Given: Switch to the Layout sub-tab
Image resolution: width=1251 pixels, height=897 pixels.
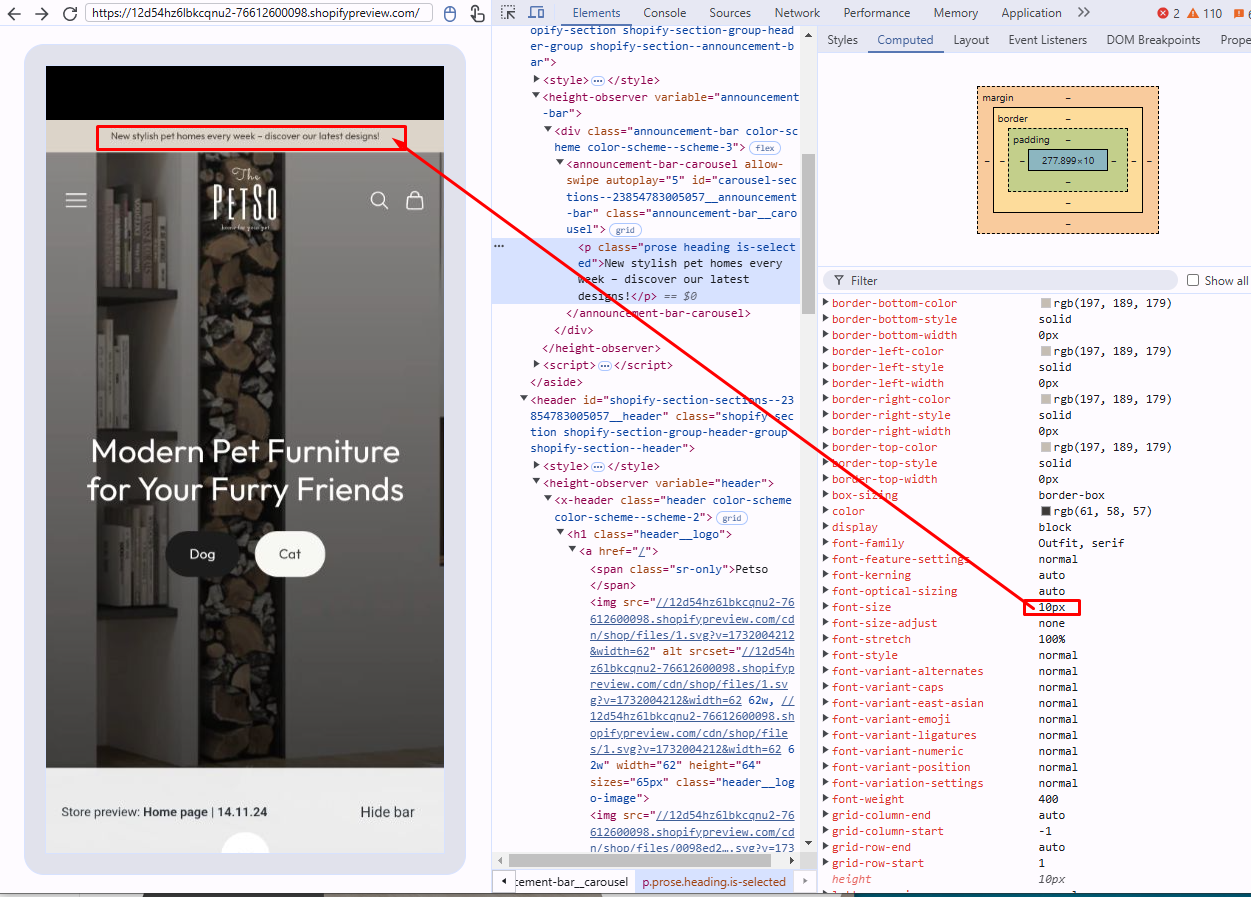Looking at the screenshot, I should [x=971, y=40].
